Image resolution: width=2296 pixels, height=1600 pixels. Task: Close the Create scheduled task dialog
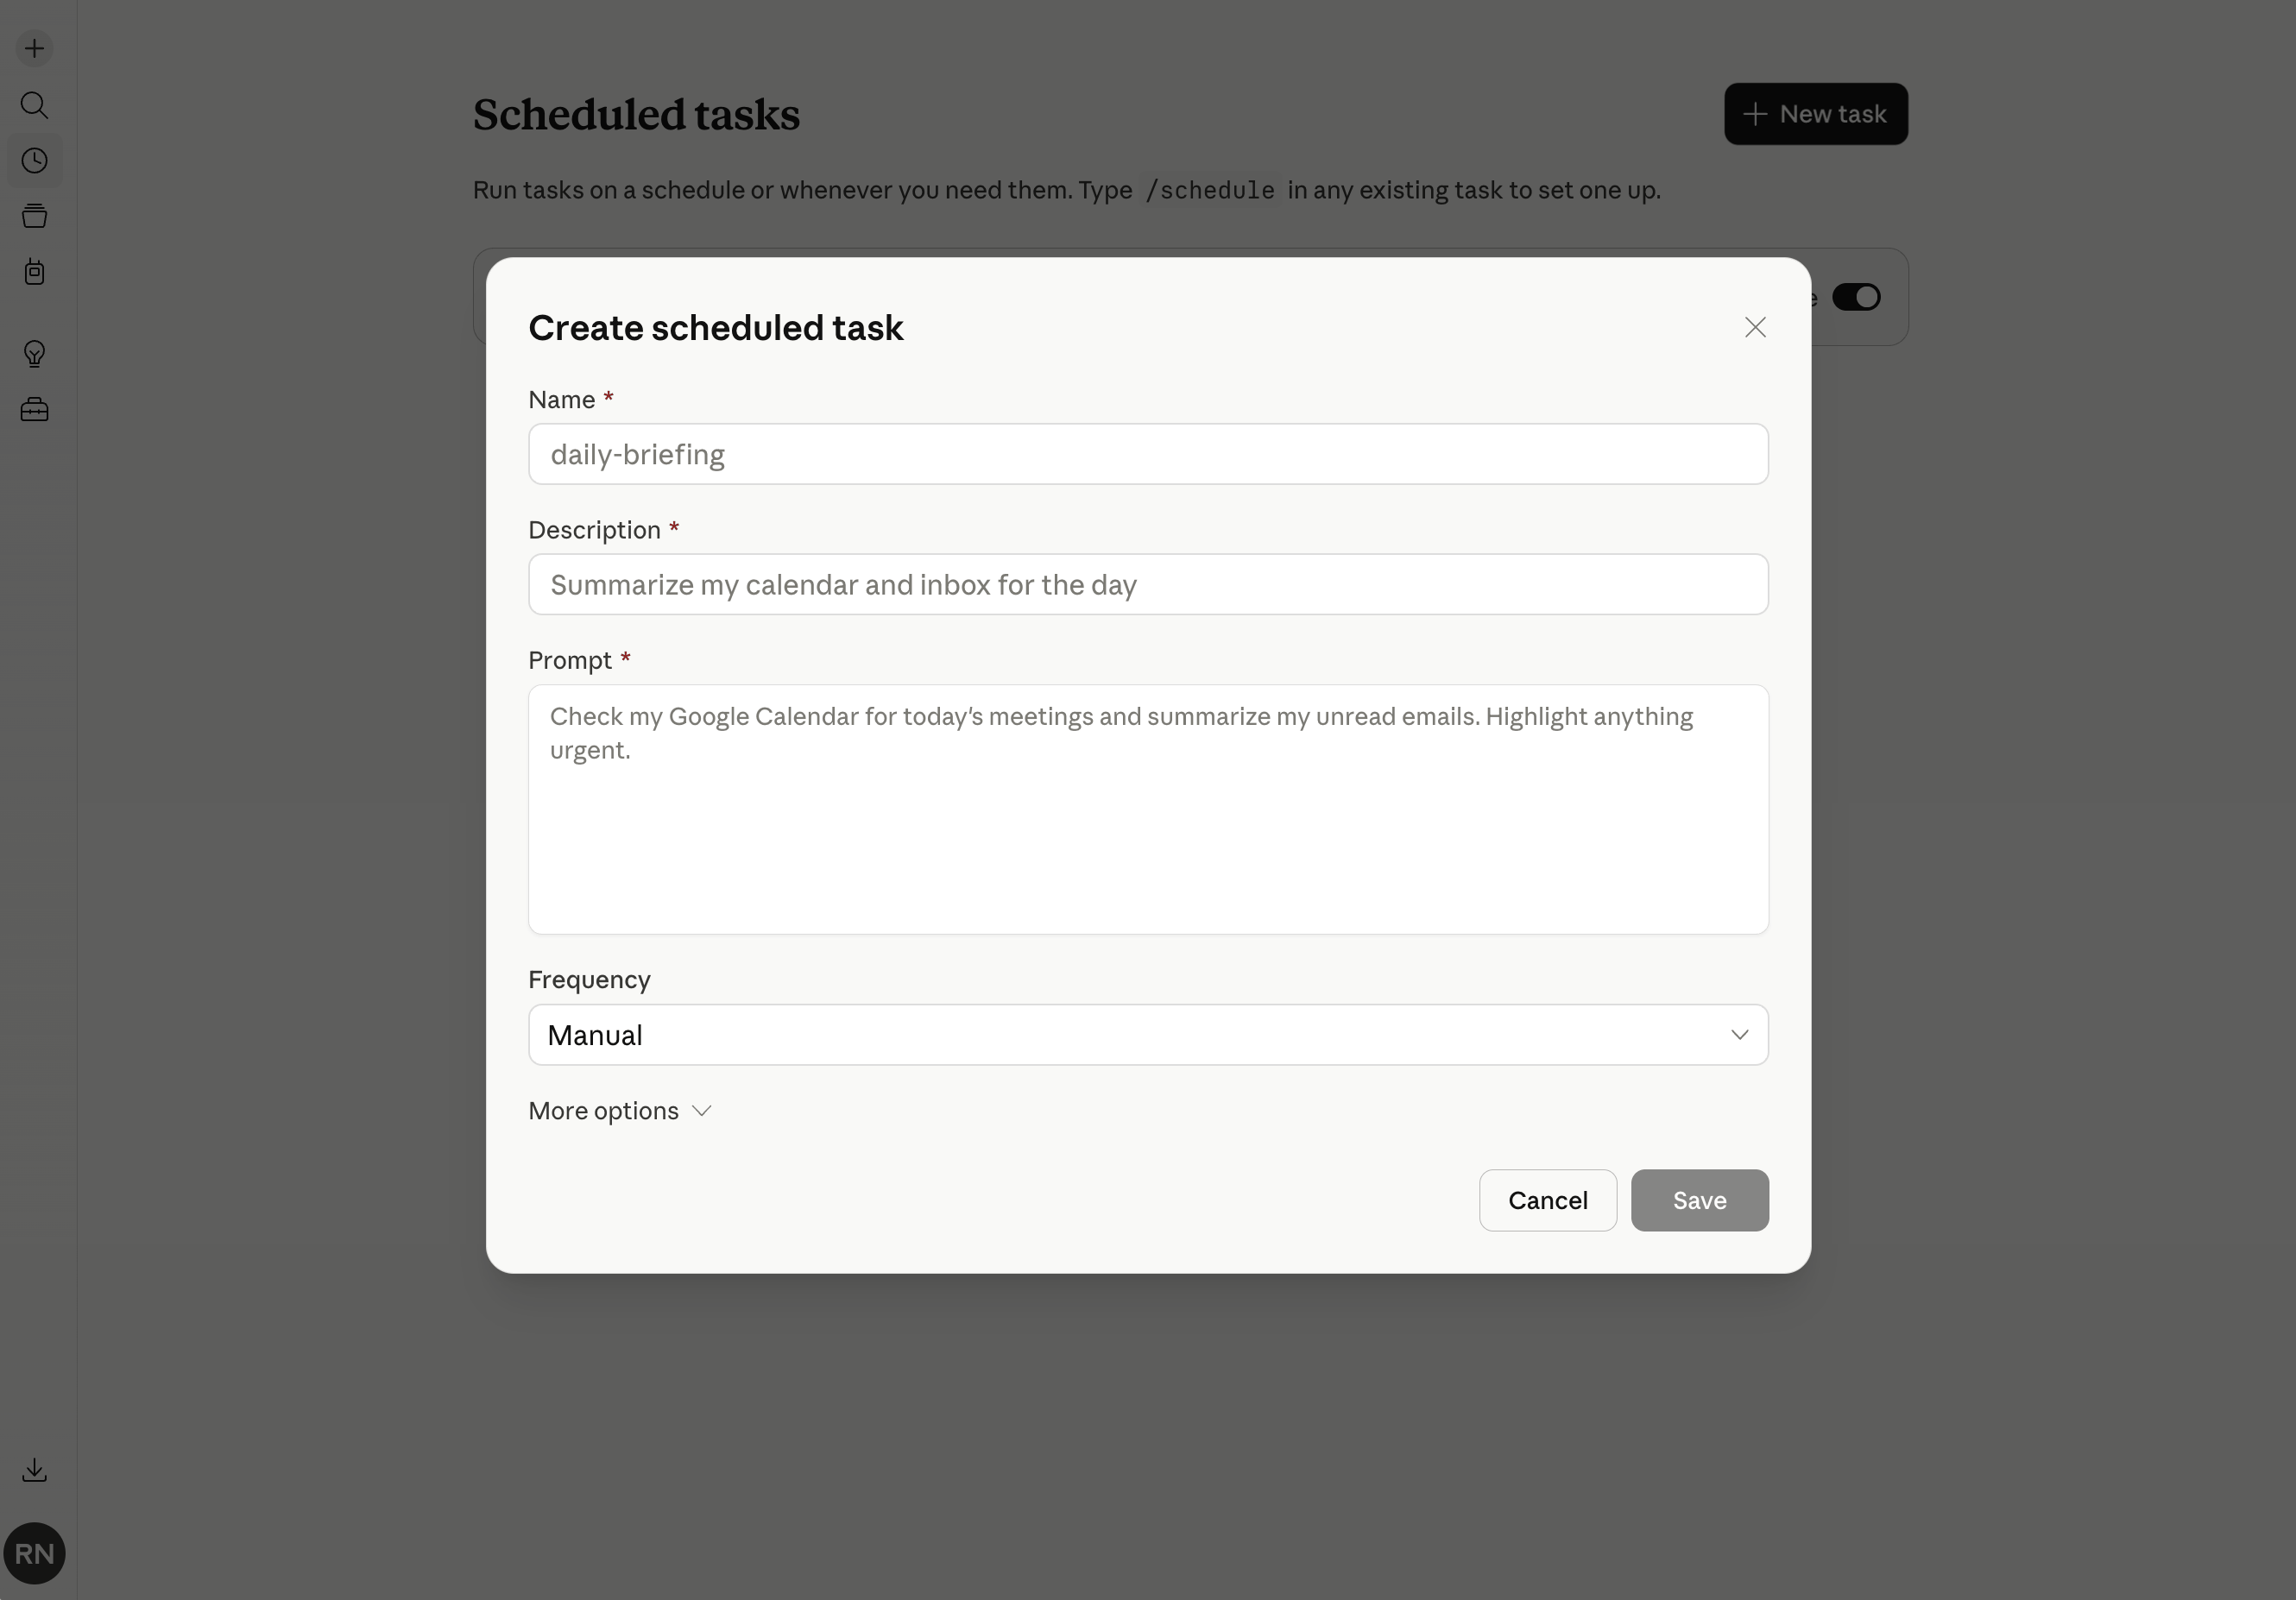pyautogui.click(x=1755, y=328)
